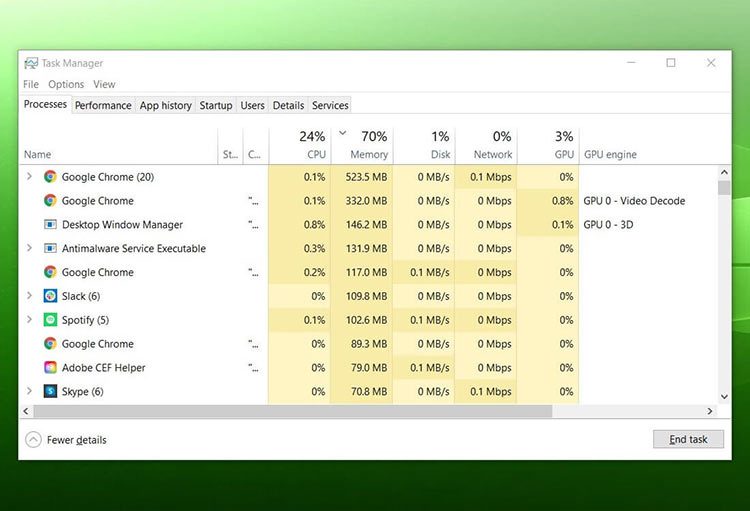Switch to the Performance tab
750x511 pixels.
(x=103, y=106)
